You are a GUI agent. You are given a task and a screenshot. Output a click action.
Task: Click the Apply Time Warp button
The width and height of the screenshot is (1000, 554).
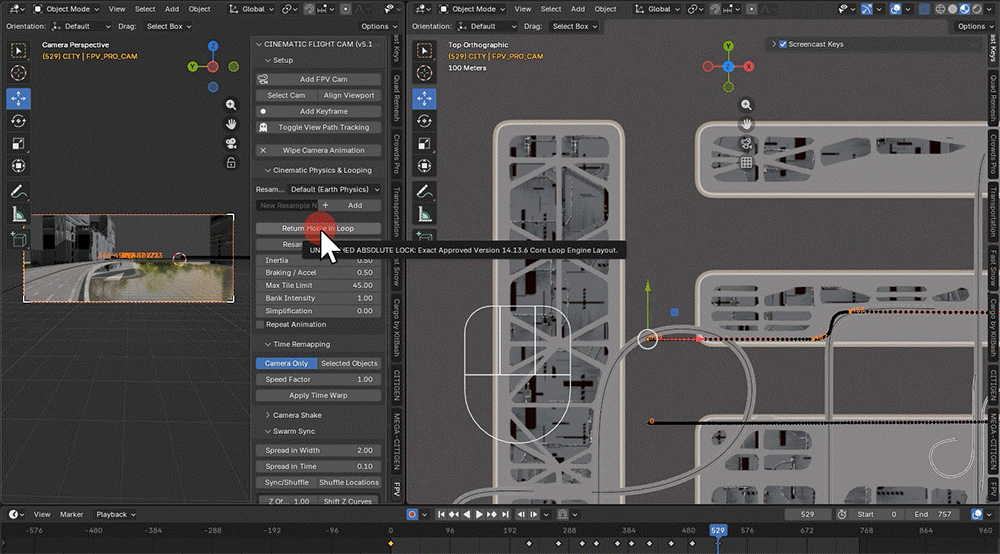point(318,395)
